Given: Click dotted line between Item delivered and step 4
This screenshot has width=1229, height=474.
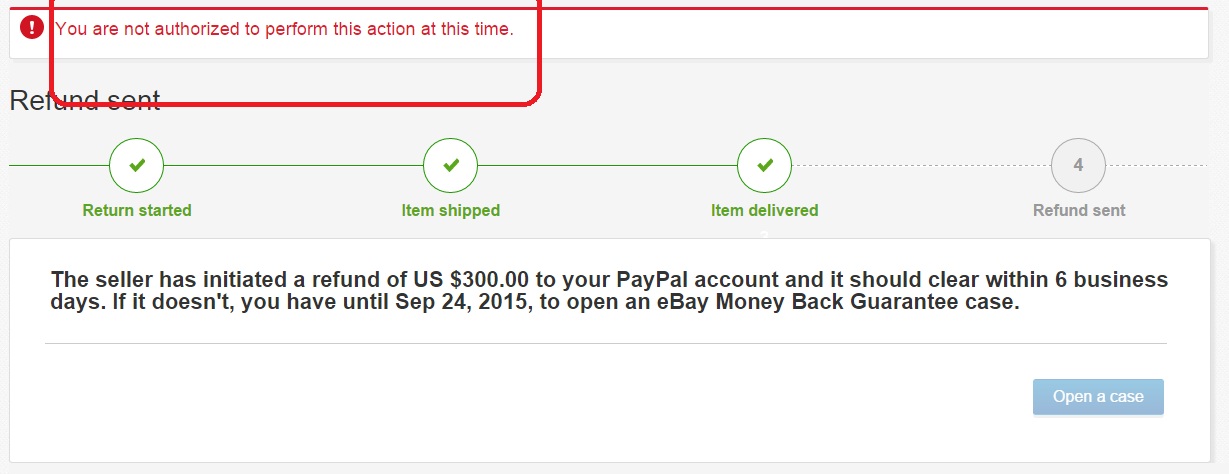Looking at the screenshot, I should click(921, 165).
